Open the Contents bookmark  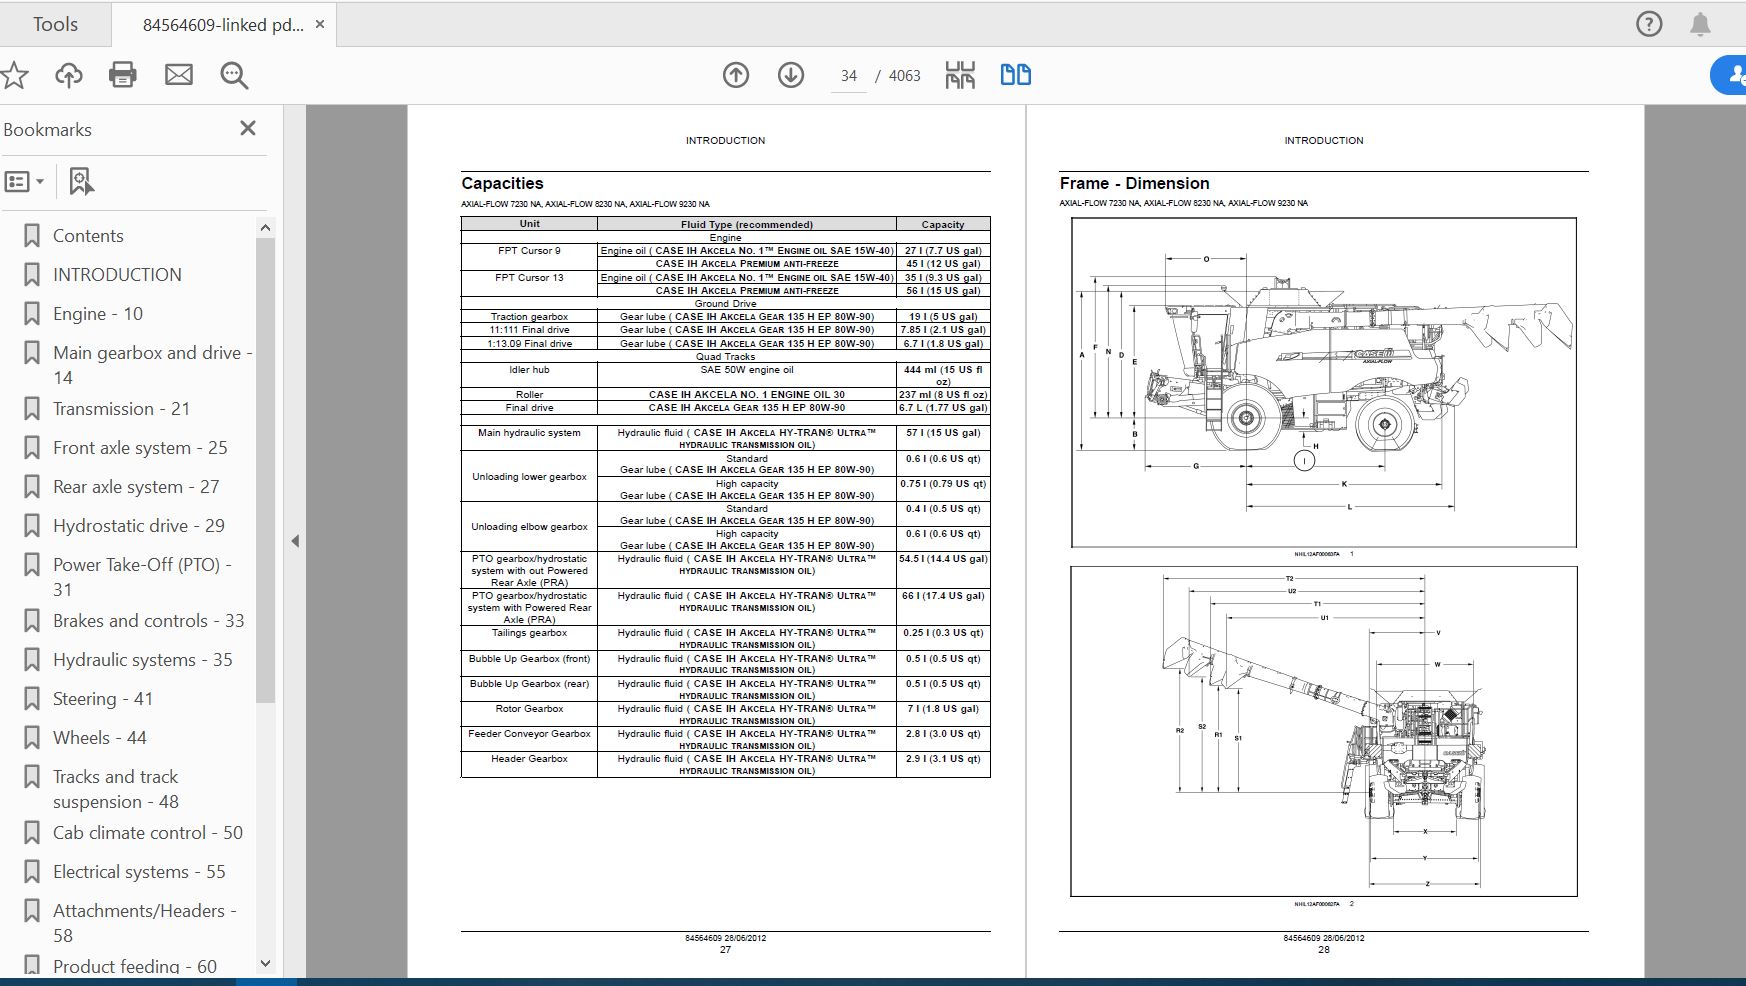point(88,236)
